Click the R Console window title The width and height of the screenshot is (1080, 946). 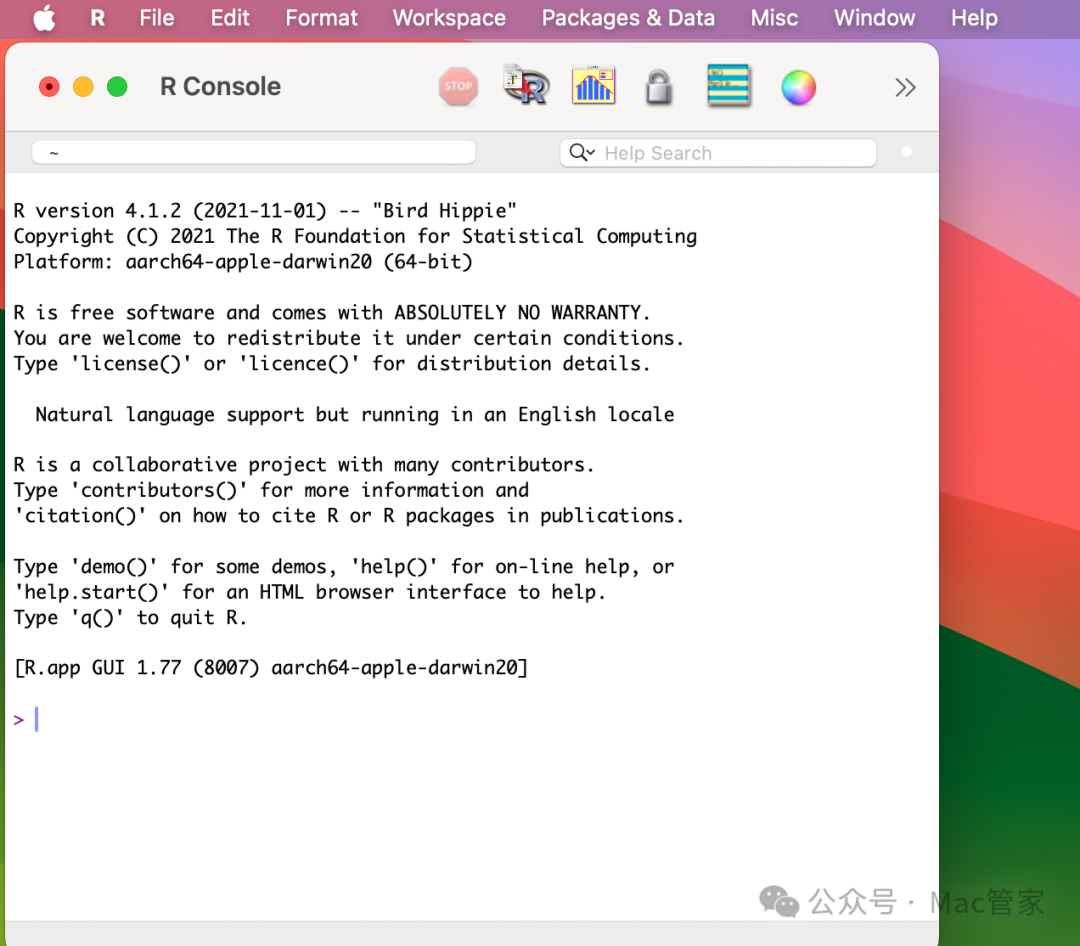click(x=220, y=87)
